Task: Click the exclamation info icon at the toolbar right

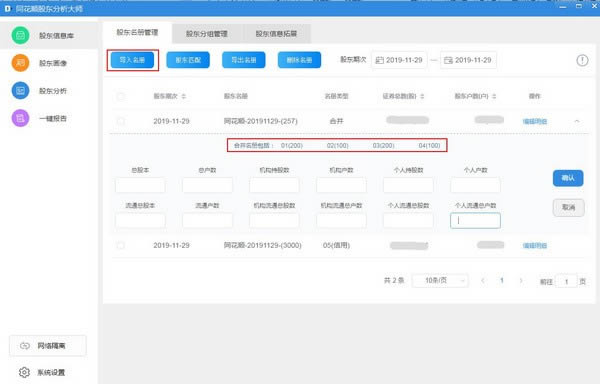Action: [582, 60]
